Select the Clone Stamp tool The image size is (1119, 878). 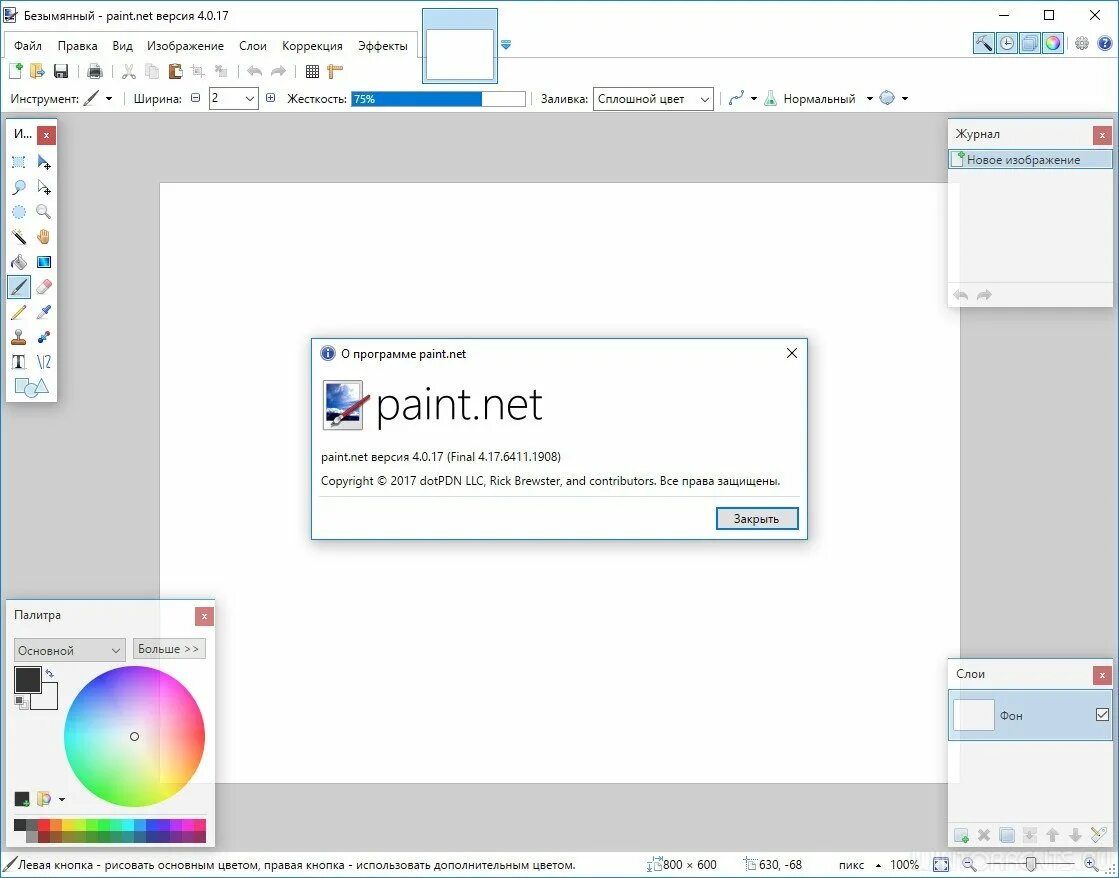pyautogui.click(x=19, y=337)
